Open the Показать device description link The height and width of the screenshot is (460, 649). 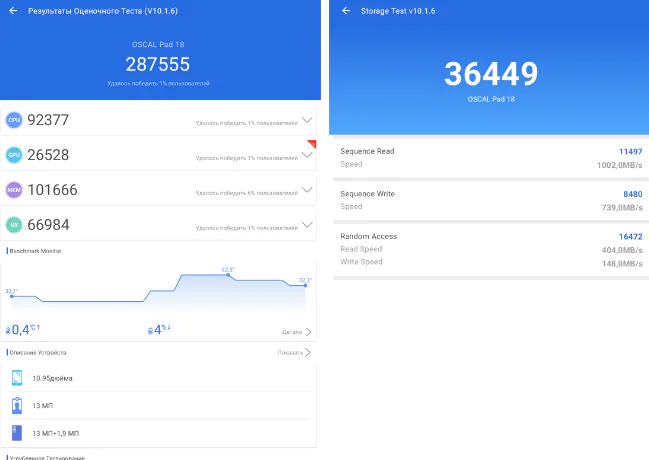[294, 353]
